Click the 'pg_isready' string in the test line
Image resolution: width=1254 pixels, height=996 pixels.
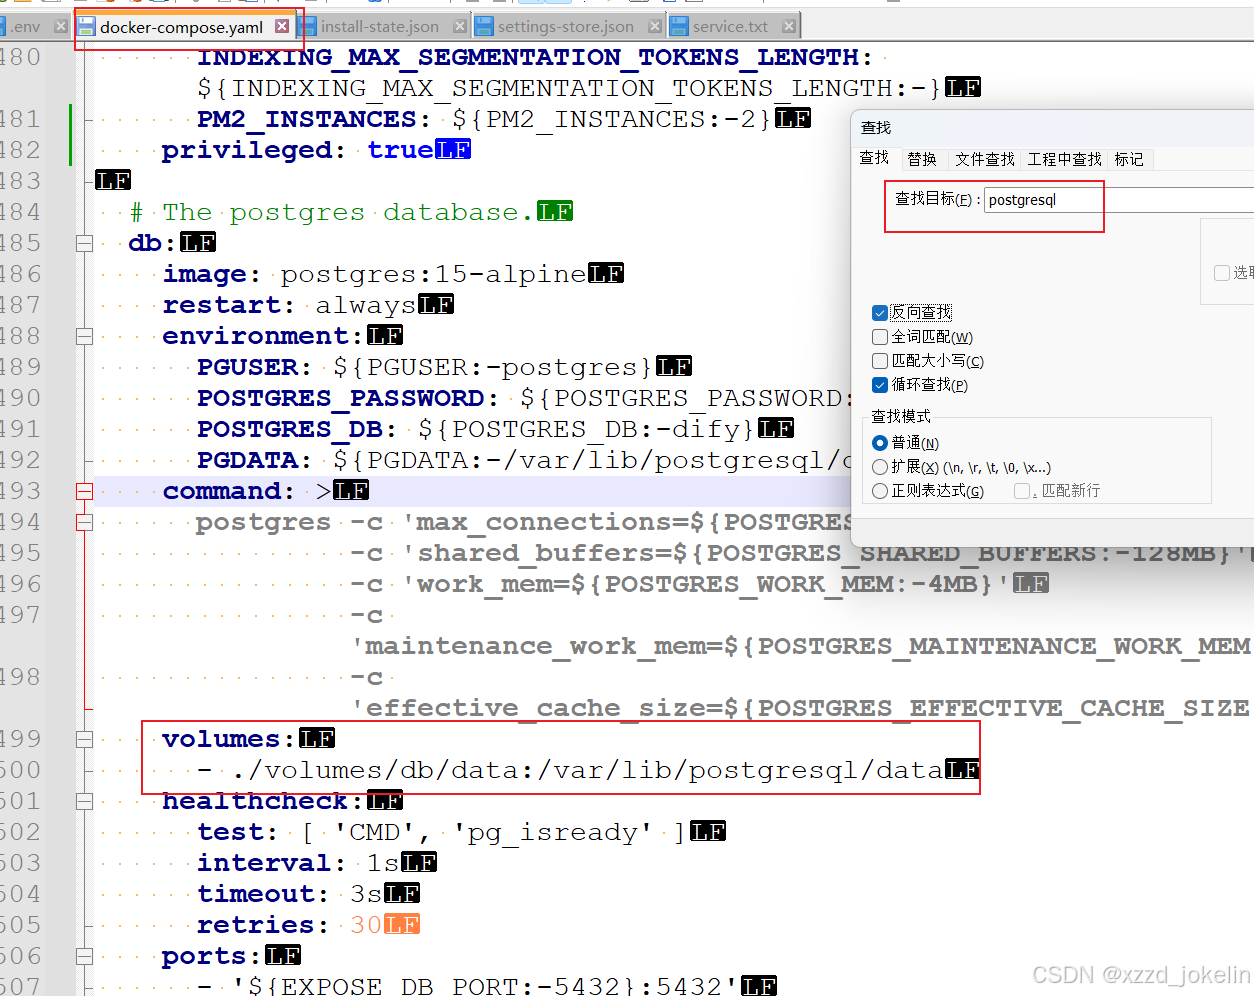point(553,832)
